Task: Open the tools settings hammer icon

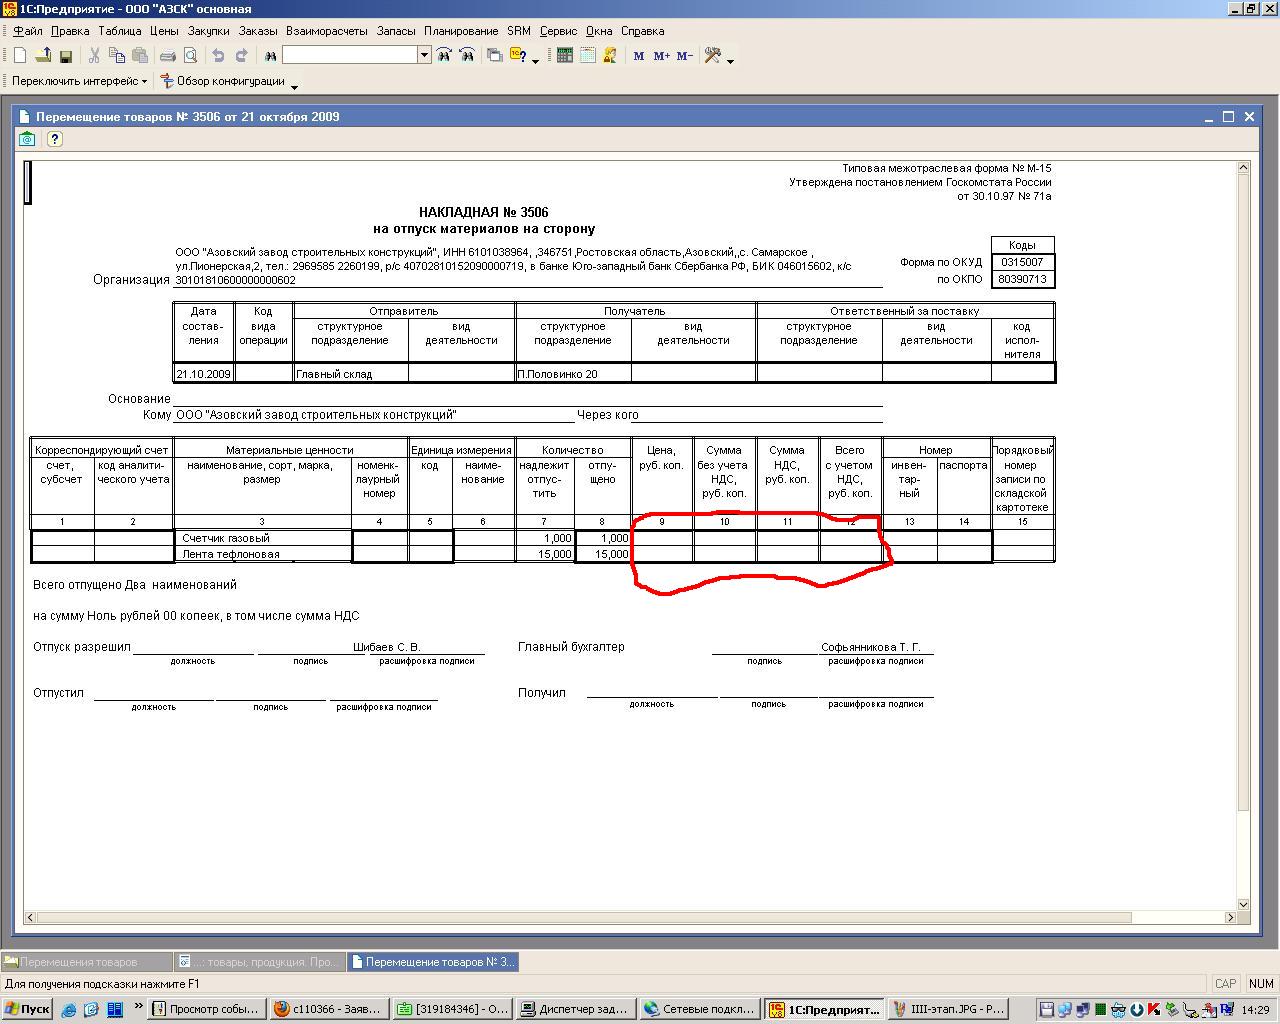Action: [713, 56]
